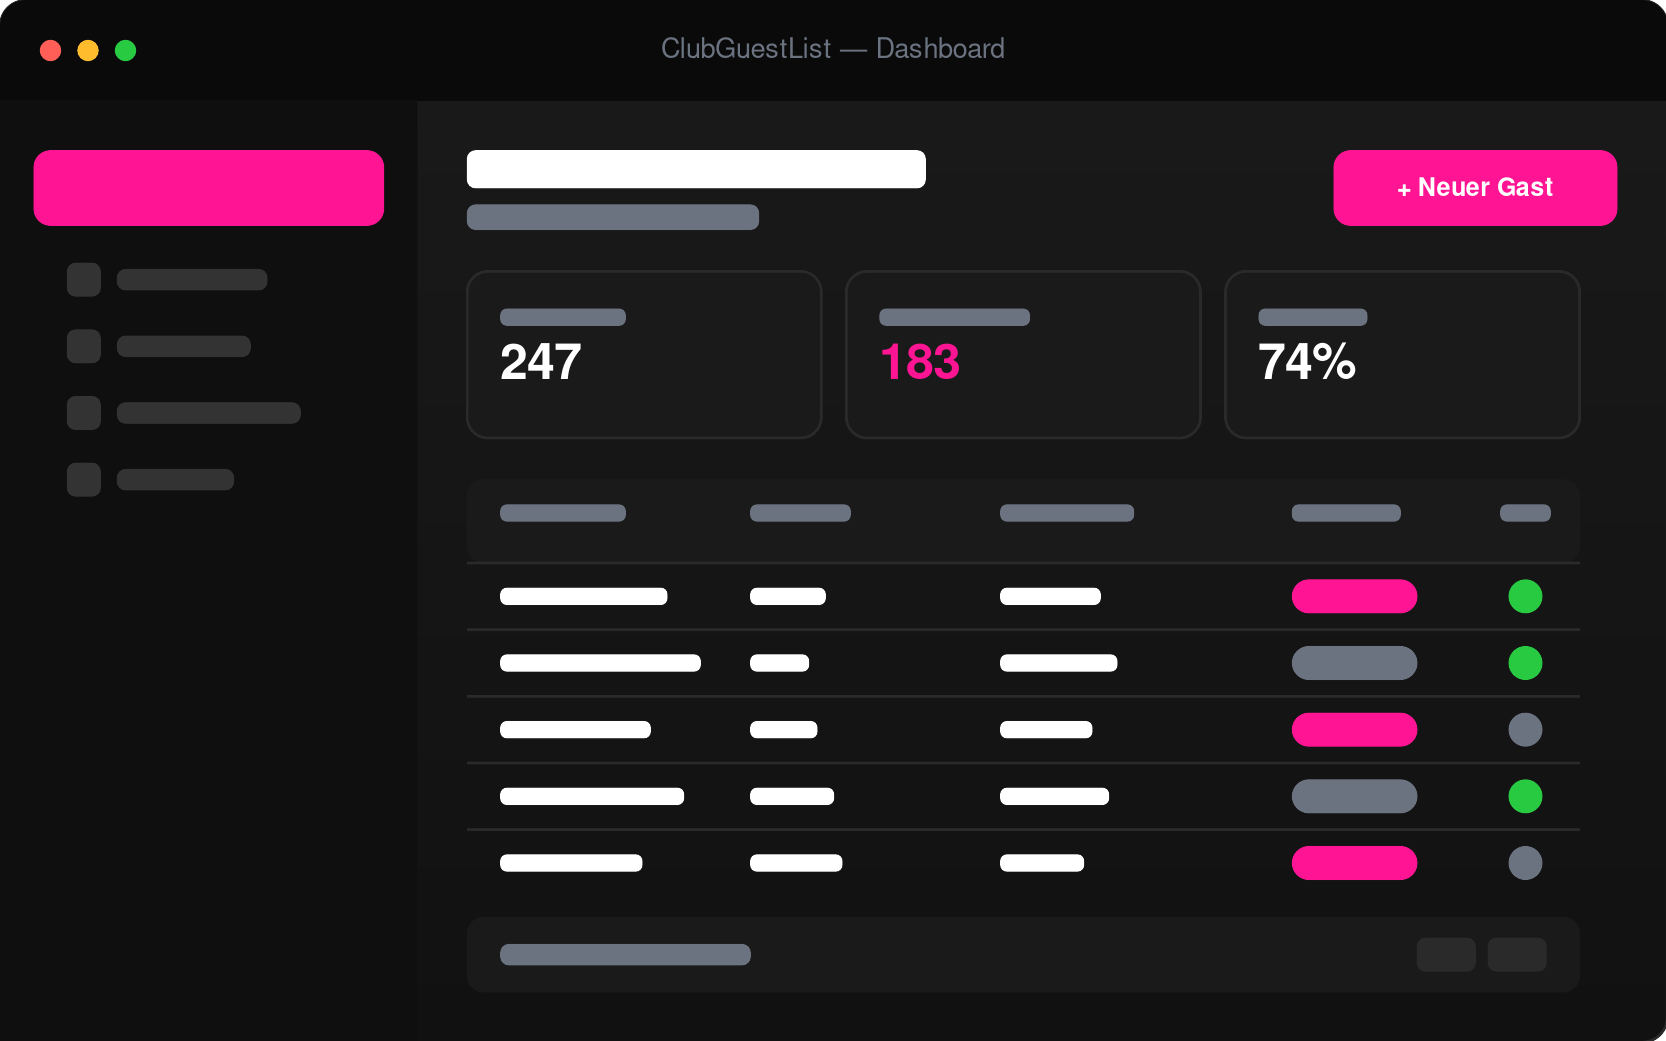This screenshot has width=1666, height=1041.
Task: Click the green macOS maximize window button
Action: pos(125,50)
